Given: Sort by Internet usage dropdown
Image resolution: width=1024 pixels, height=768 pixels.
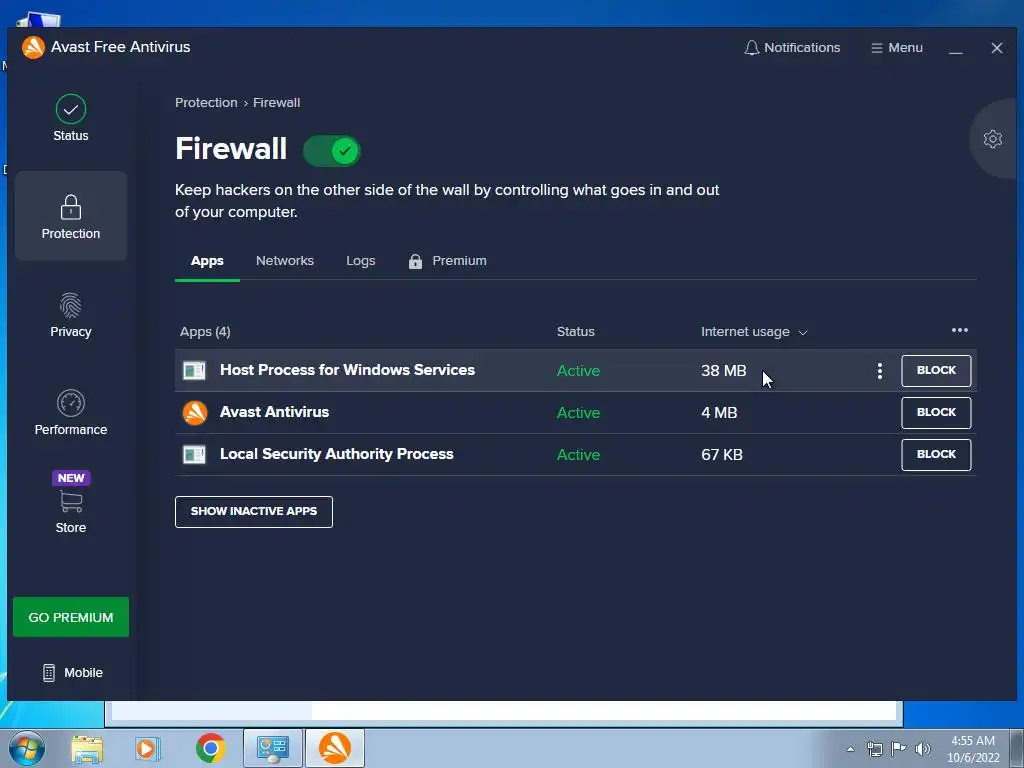Looking at the screenshot, I should (x=754, y=332).
